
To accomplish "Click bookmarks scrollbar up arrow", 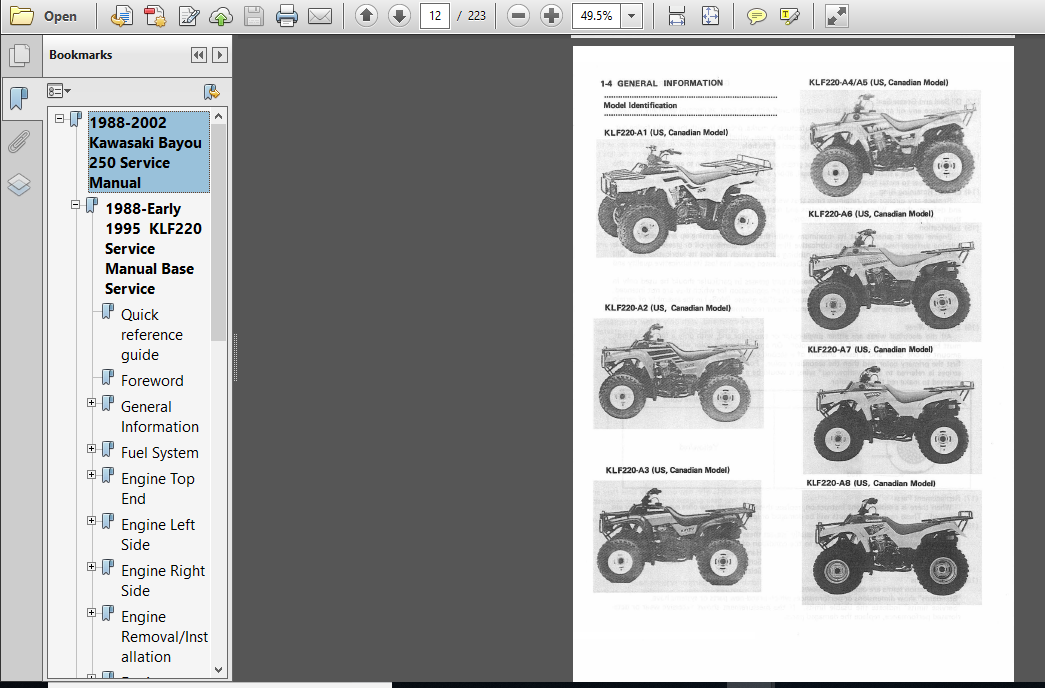I will click(x=219, y=116).
